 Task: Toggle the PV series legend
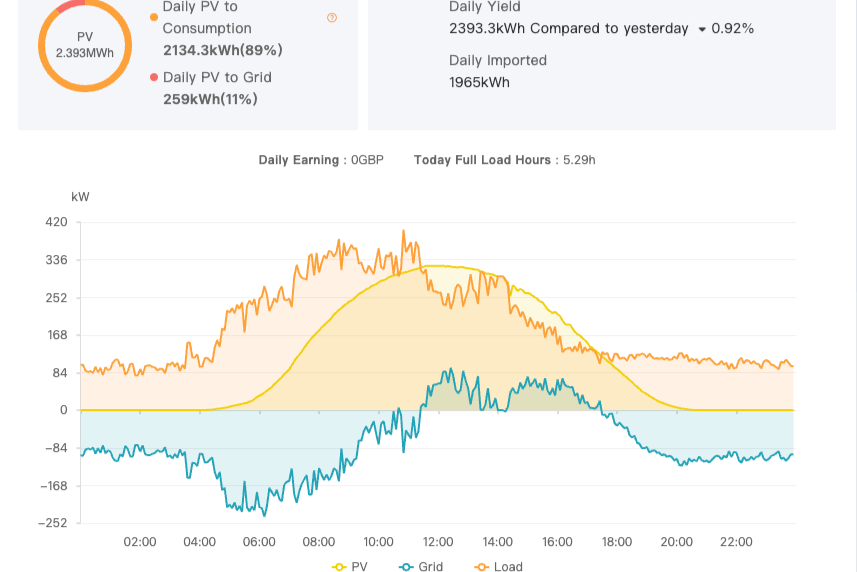pyautogui.click(x=350, y=566)
